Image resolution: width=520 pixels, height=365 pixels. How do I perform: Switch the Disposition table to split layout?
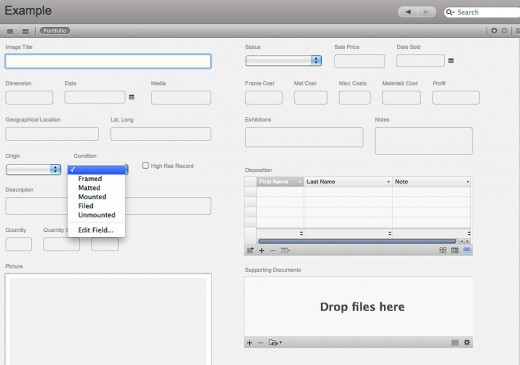455,250
